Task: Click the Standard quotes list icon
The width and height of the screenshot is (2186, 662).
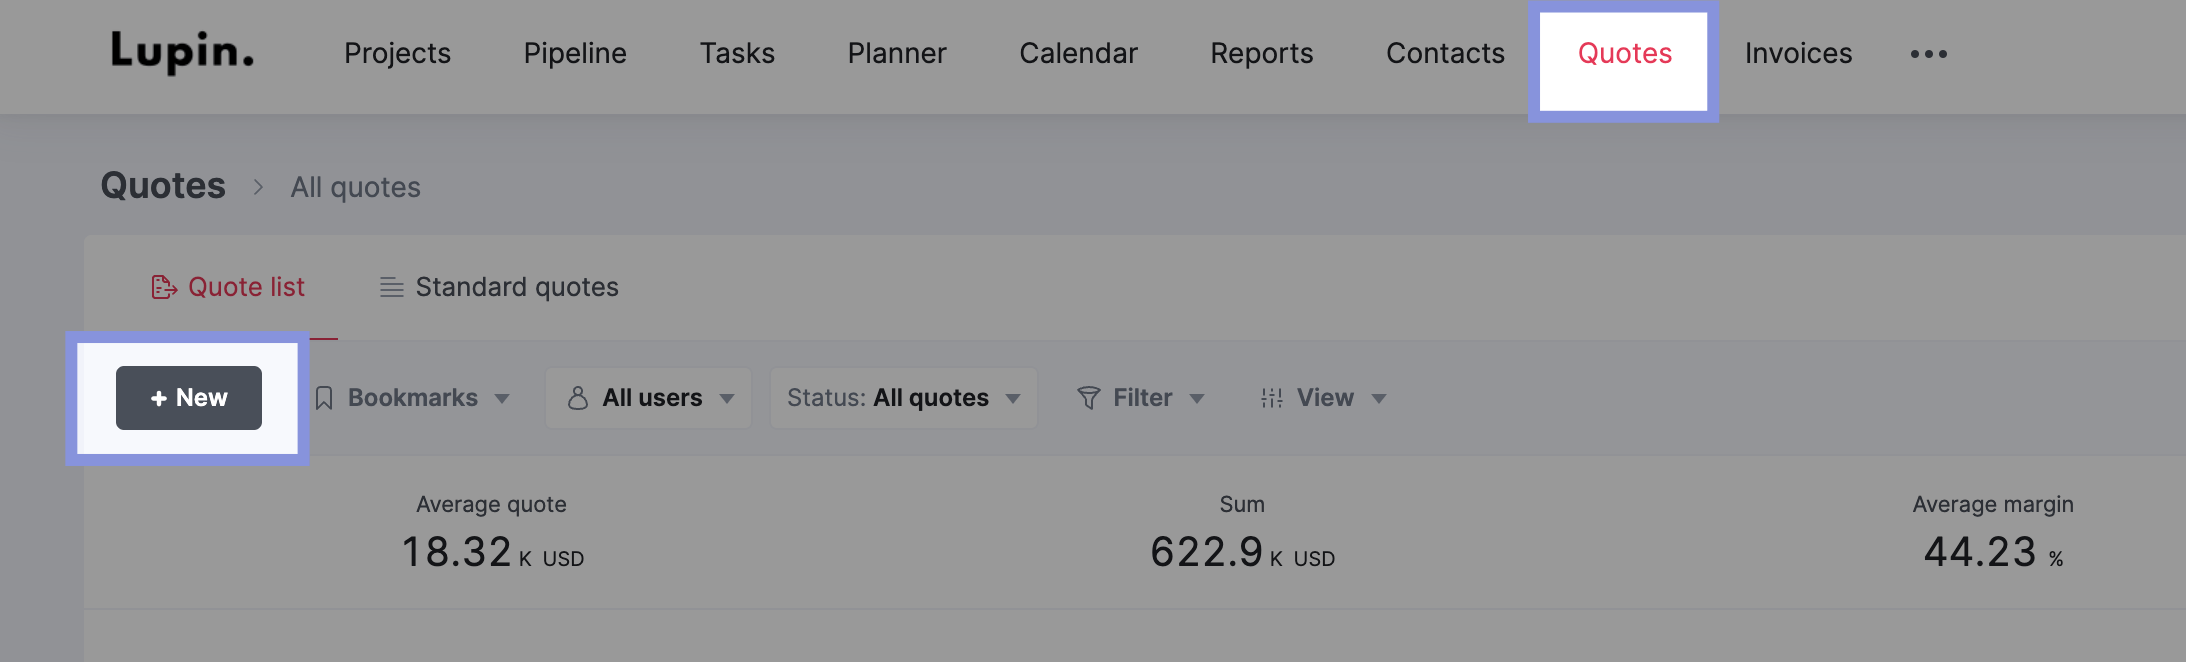Action: [391, 288]
